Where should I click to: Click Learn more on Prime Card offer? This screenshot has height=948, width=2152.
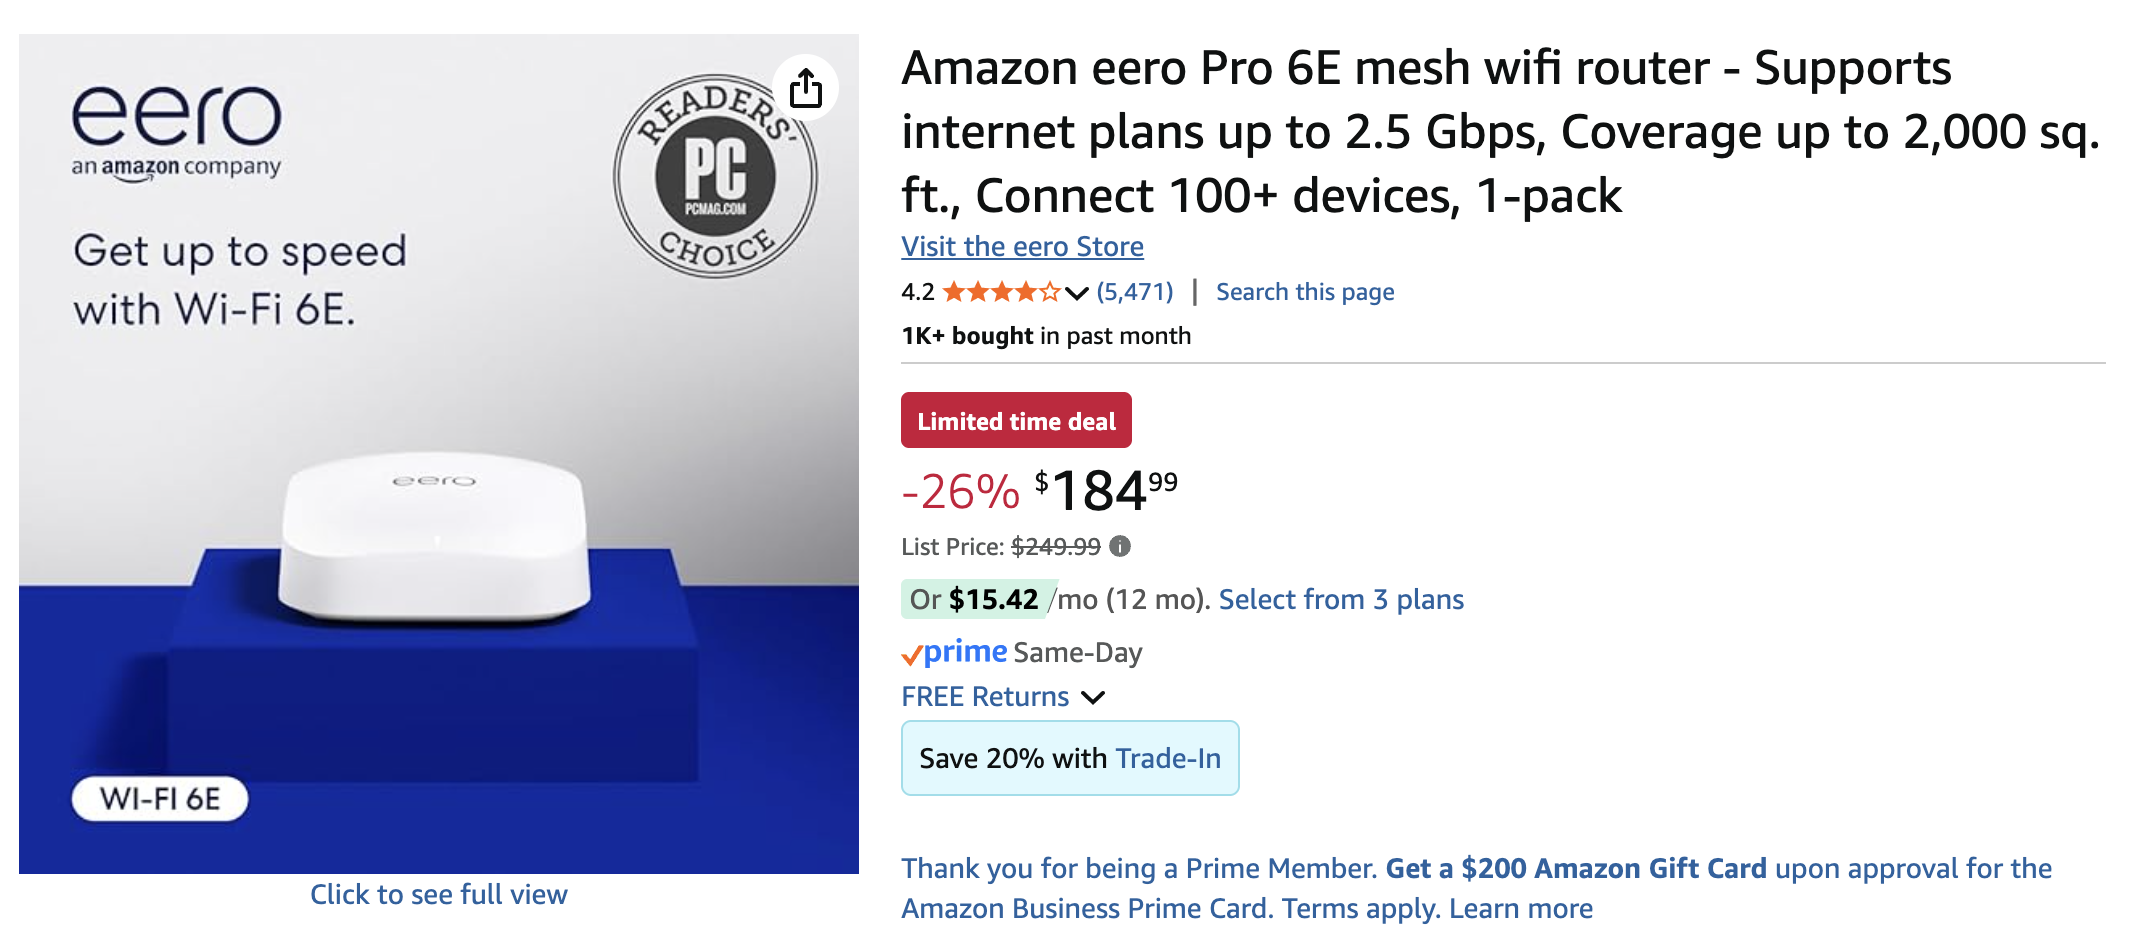click(x=1520, y=908)
